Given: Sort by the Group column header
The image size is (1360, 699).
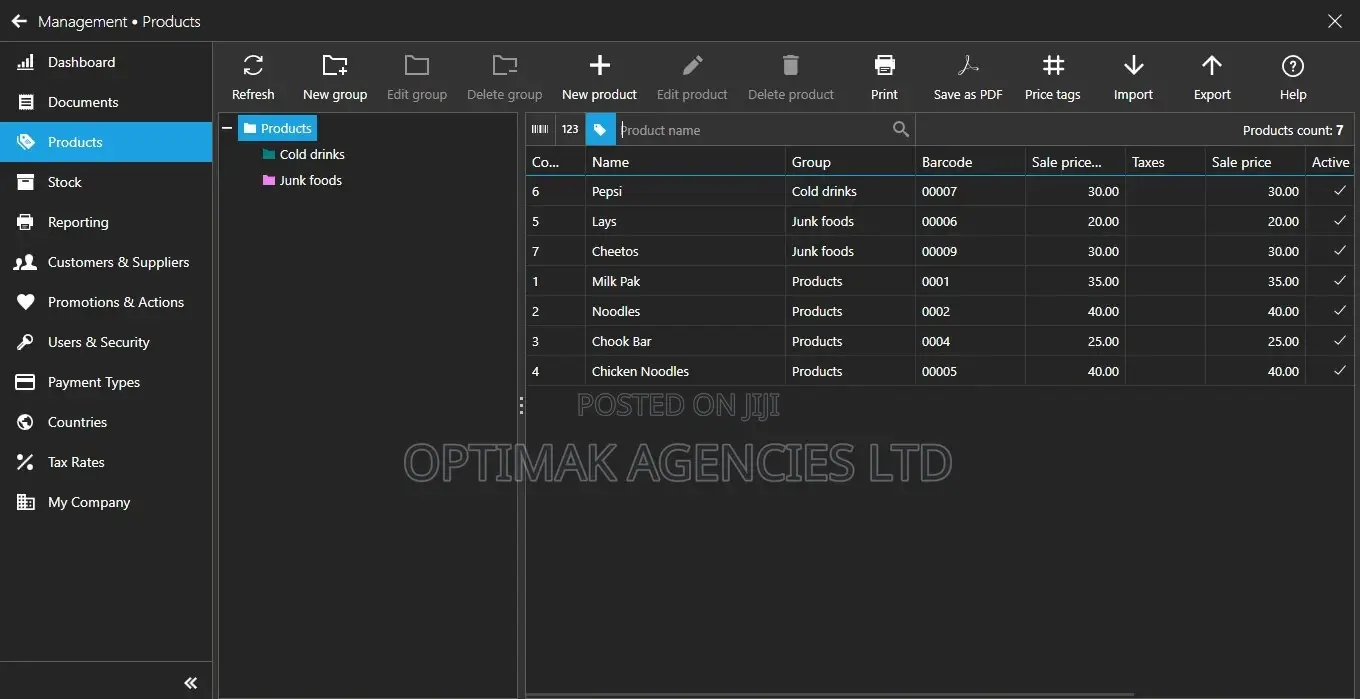Looking at the screenshot, I should (x=850, y=161).
